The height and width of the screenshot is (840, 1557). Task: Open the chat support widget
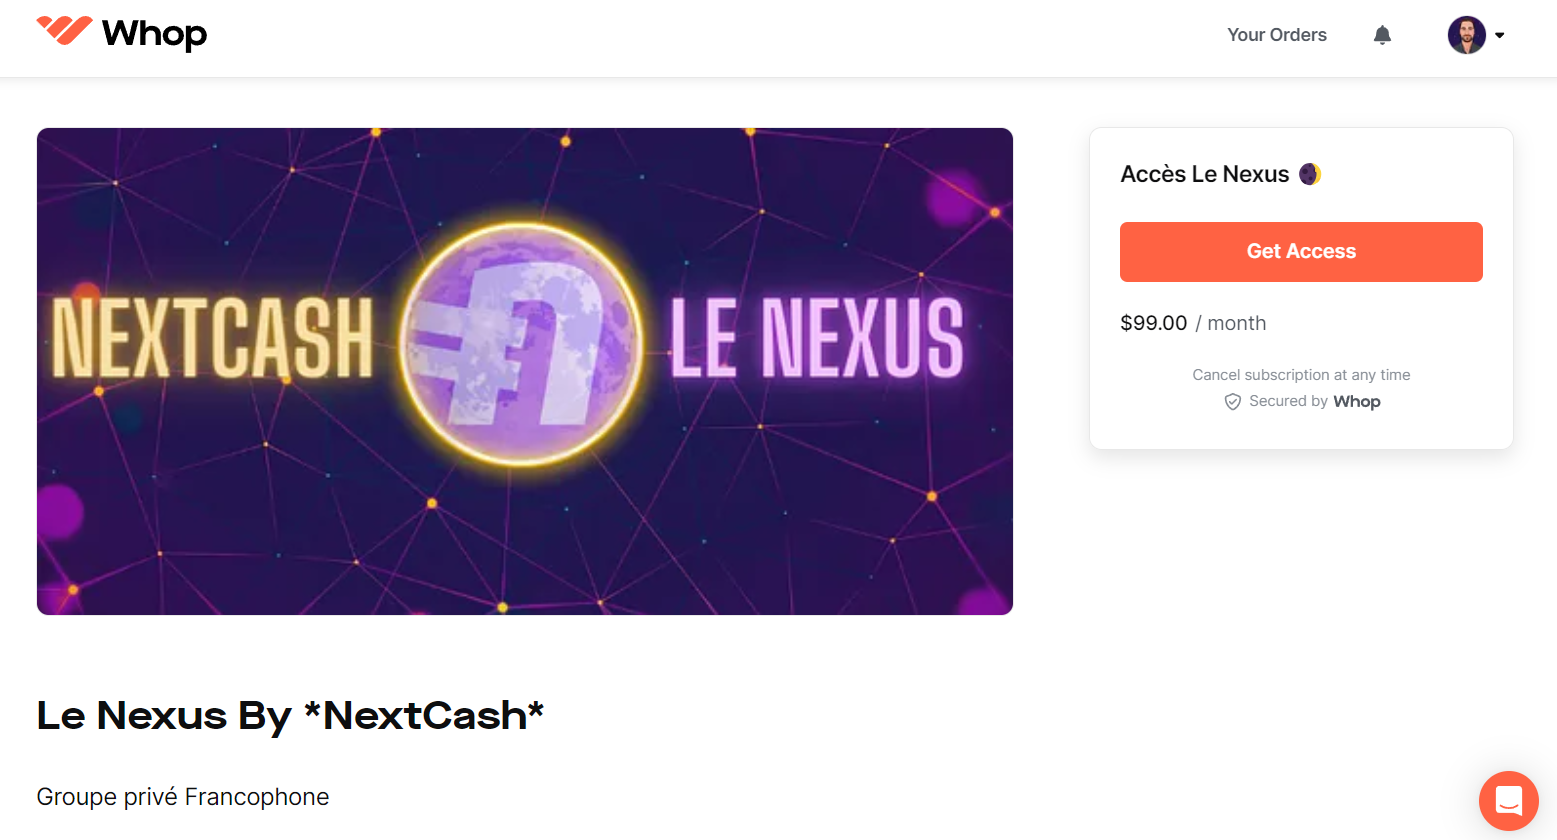[x=1508, y=801]
